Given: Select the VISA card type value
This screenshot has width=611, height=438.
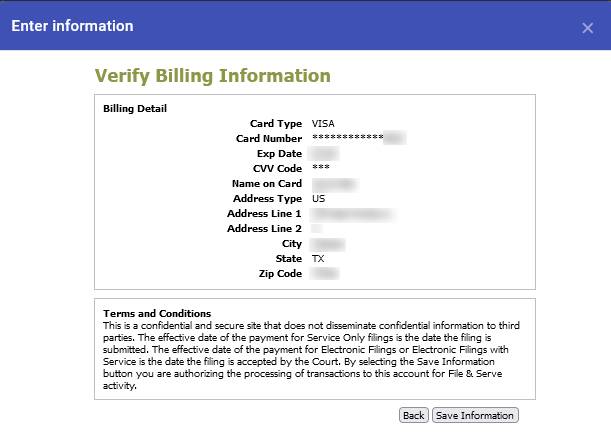Looking at the screenshot, I should [x=323, y=123].
